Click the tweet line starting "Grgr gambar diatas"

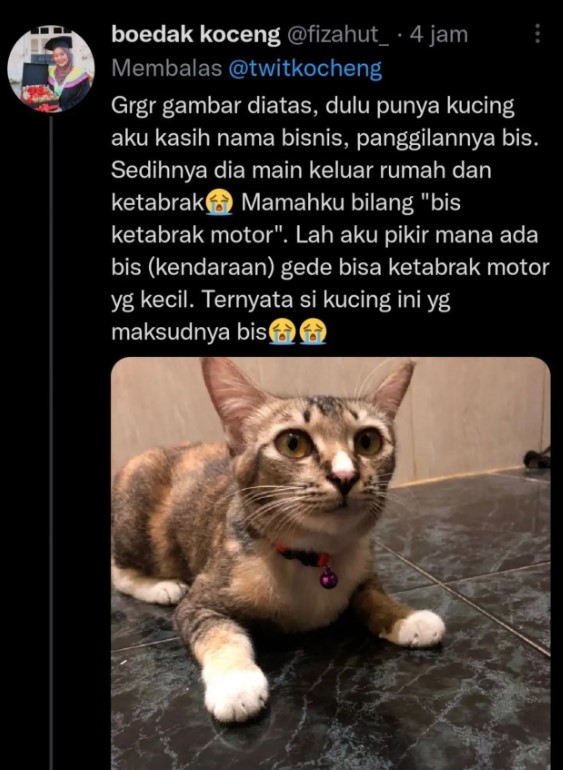[x=313, y=106]
